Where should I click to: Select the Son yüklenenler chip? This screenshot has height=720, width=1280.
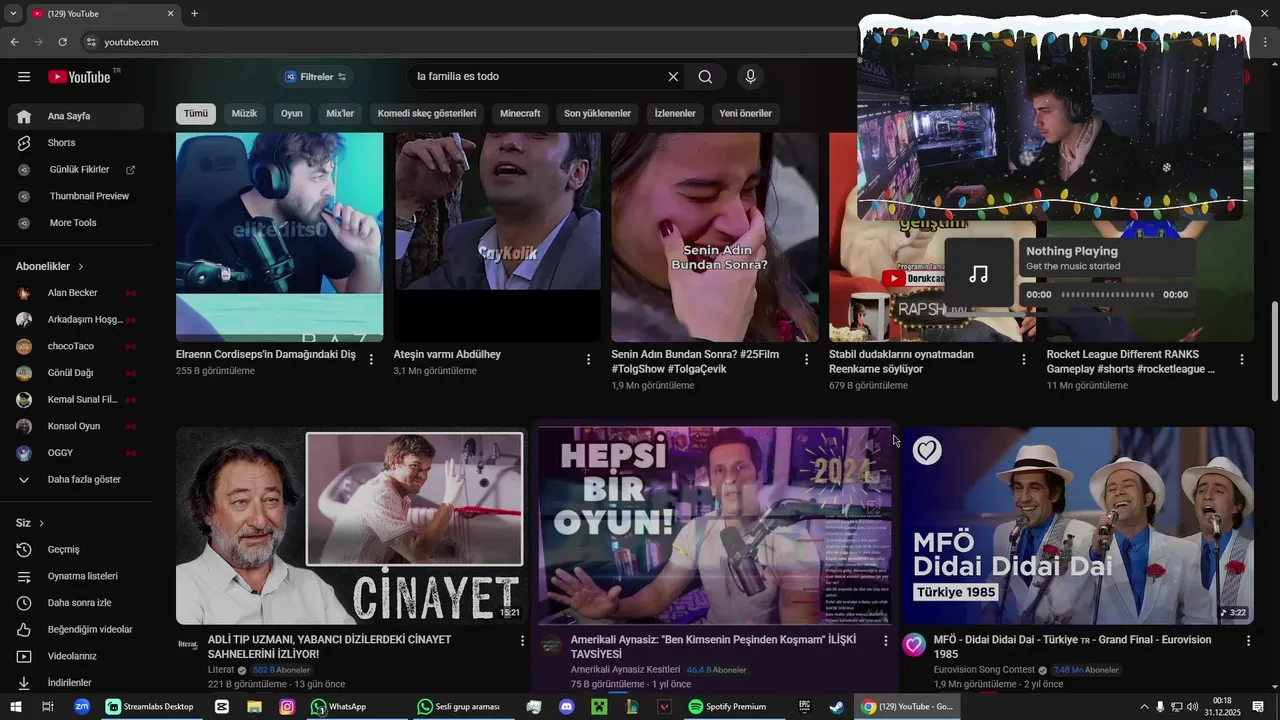(x=597, y=114)
